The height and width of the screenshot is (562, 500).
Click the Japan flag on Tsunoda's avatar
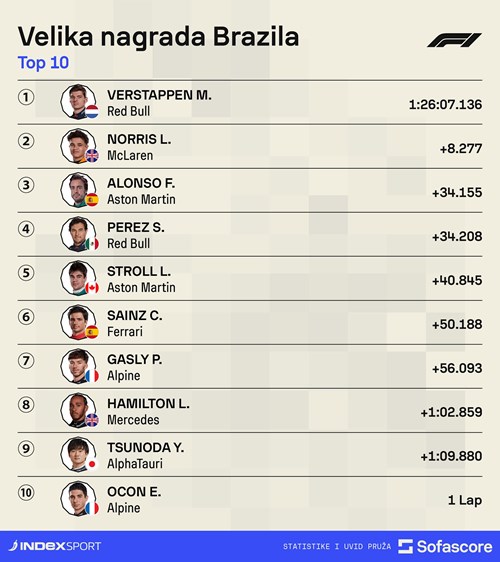(92, 464)
